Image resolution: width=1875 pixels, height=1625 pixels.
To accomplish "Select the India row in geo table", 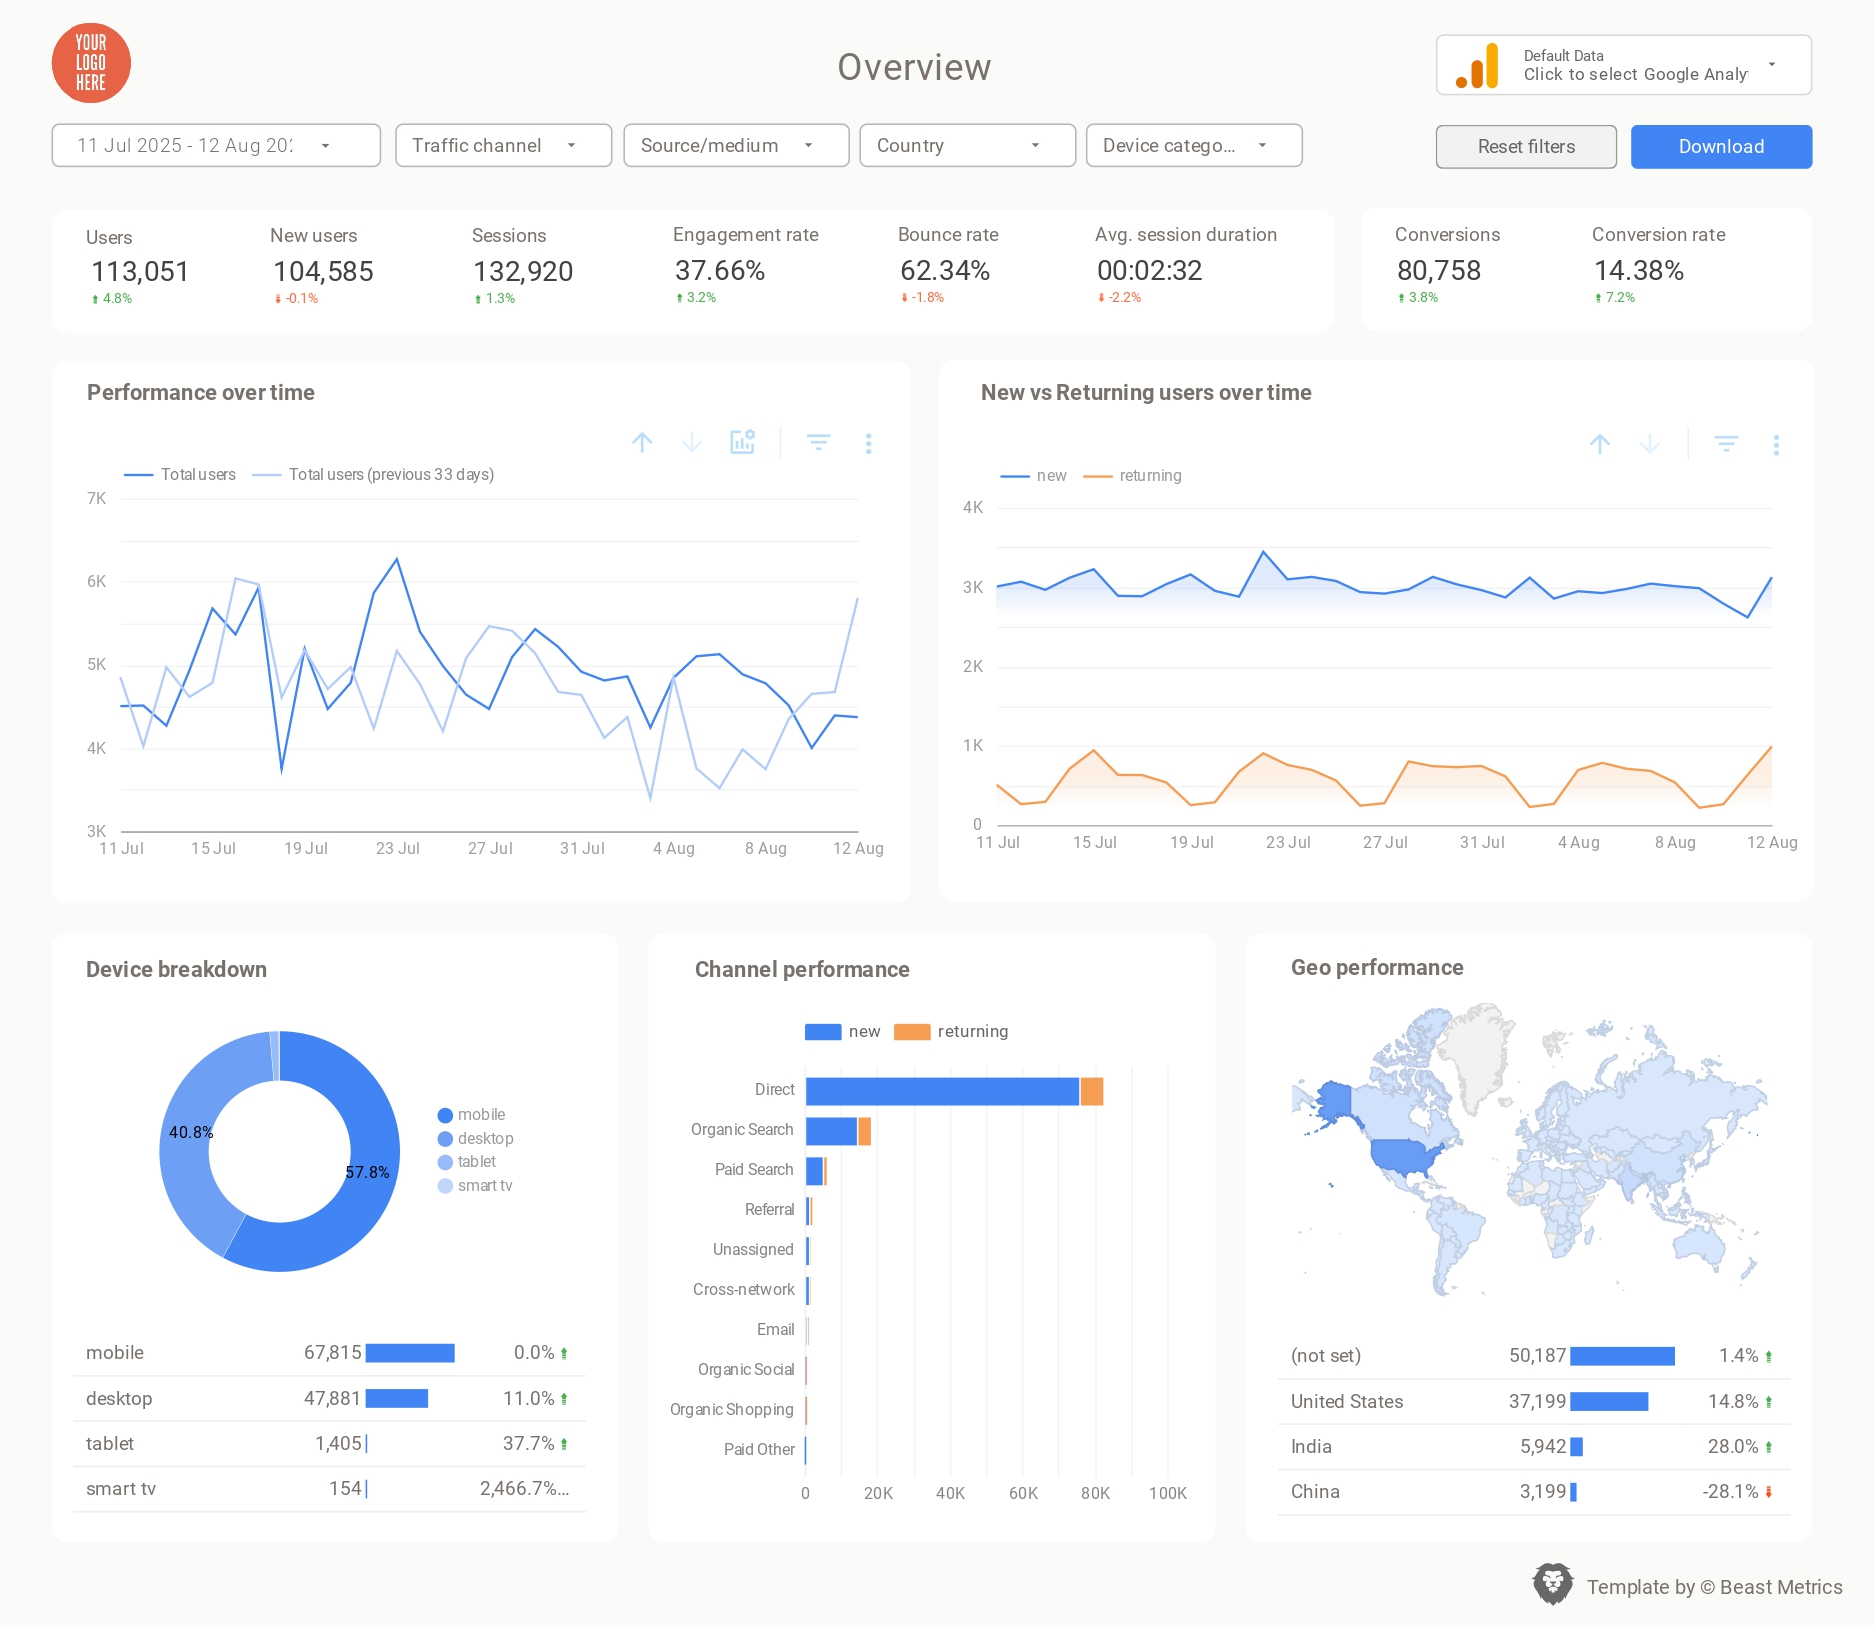I will pos(1534,1447).
